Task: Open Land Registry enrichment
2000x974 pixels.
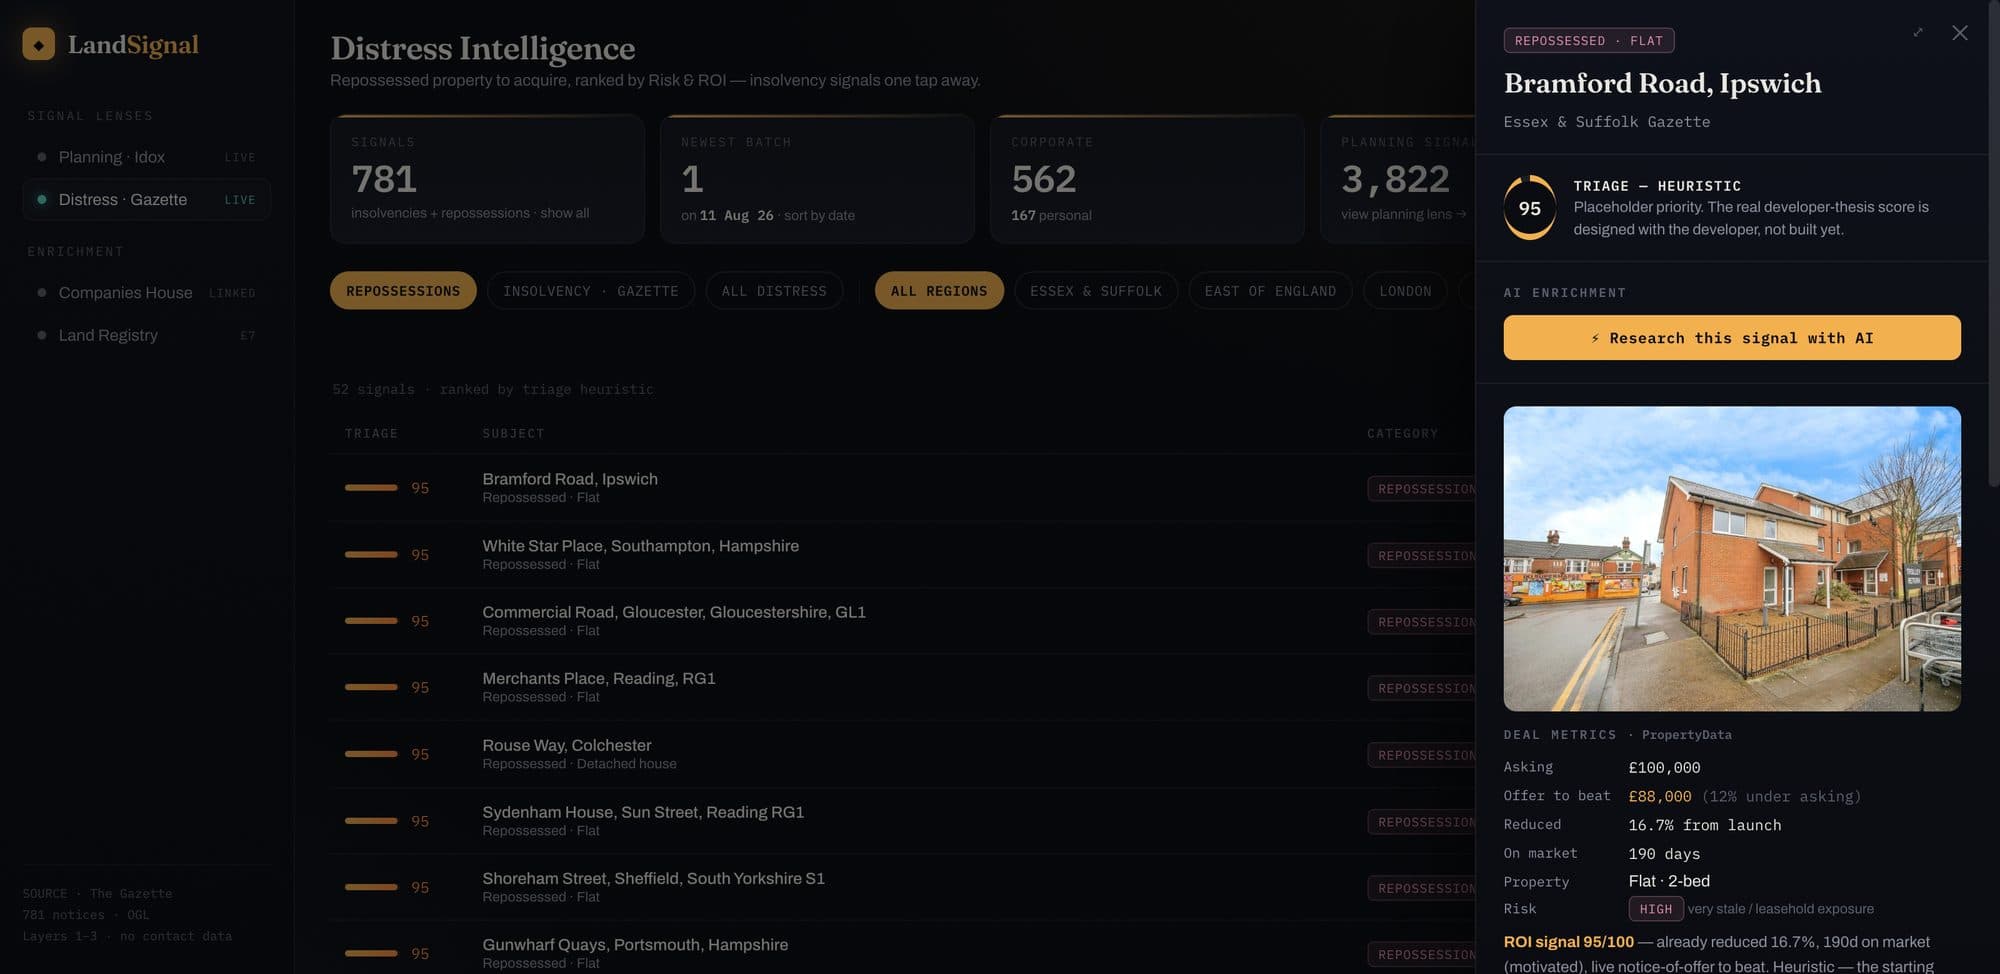Action: (x=146, y=335)
